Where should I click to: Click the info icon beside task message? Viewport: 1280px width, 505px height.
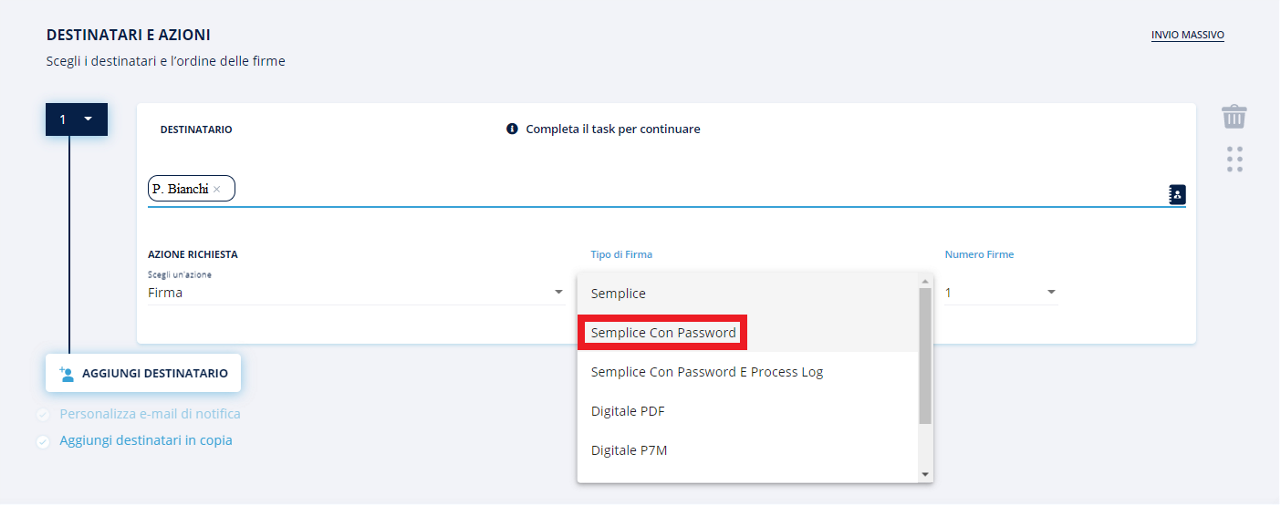point(512,129)
